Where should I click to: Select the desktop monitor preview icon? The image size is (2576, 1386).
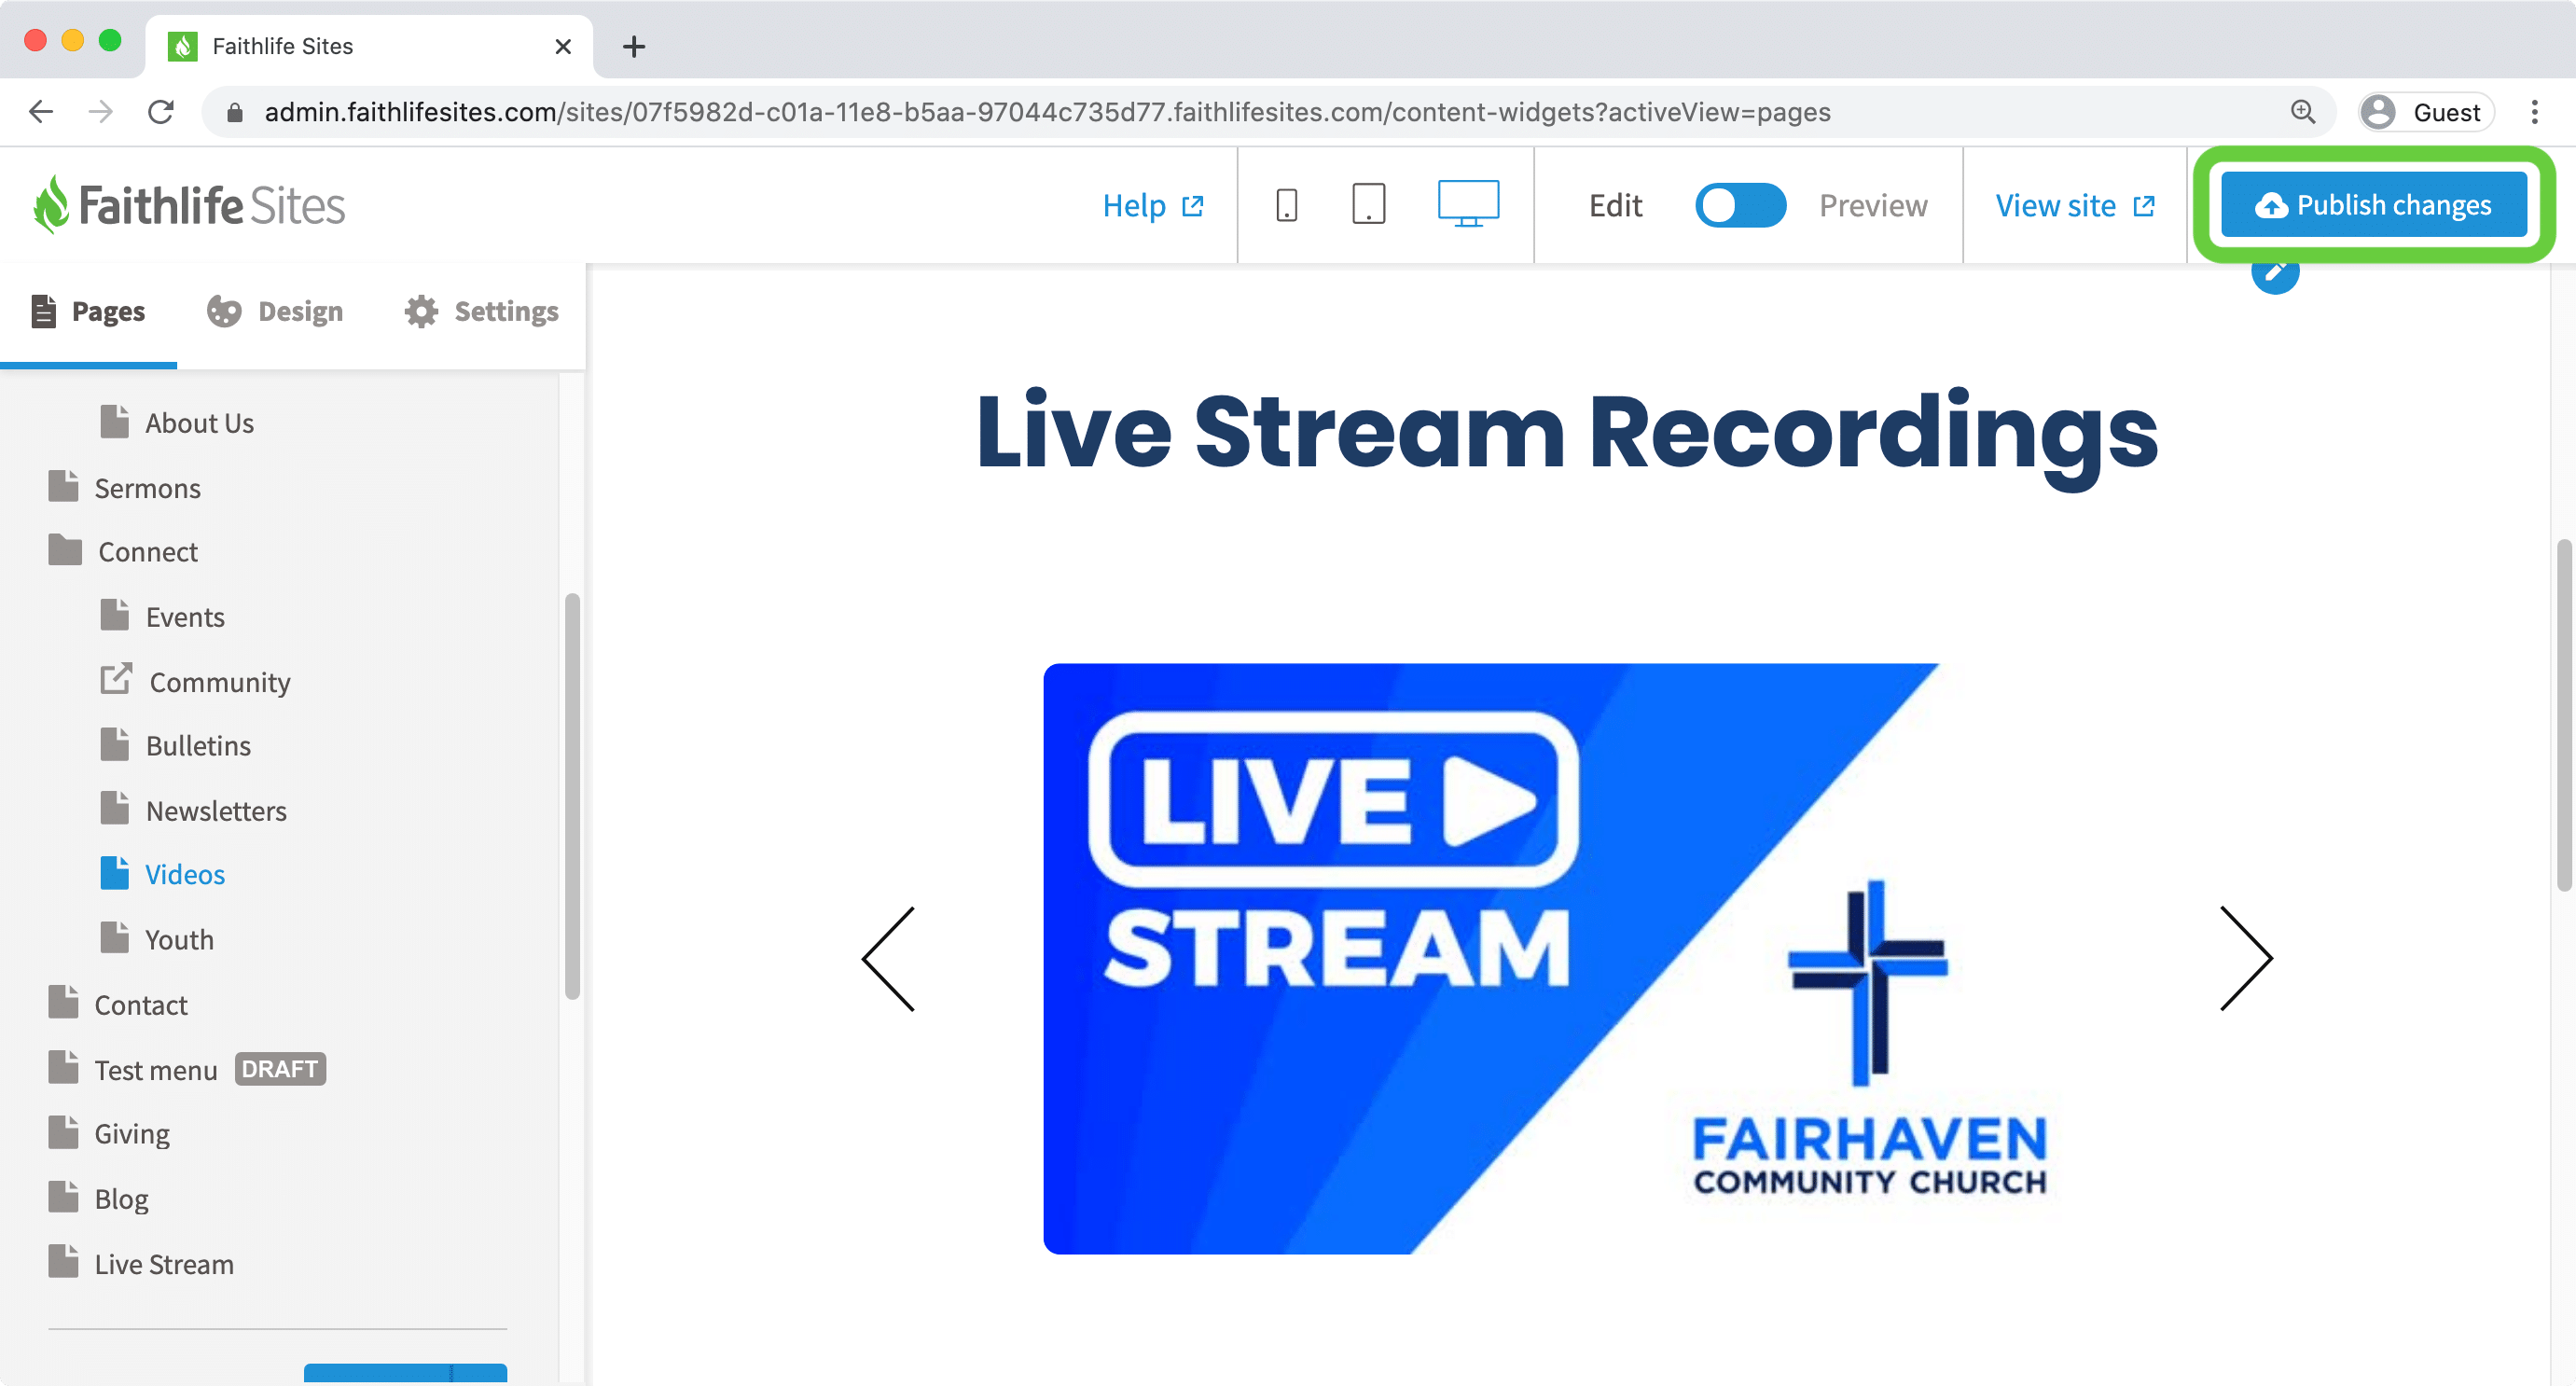(x=1468, y=204)
